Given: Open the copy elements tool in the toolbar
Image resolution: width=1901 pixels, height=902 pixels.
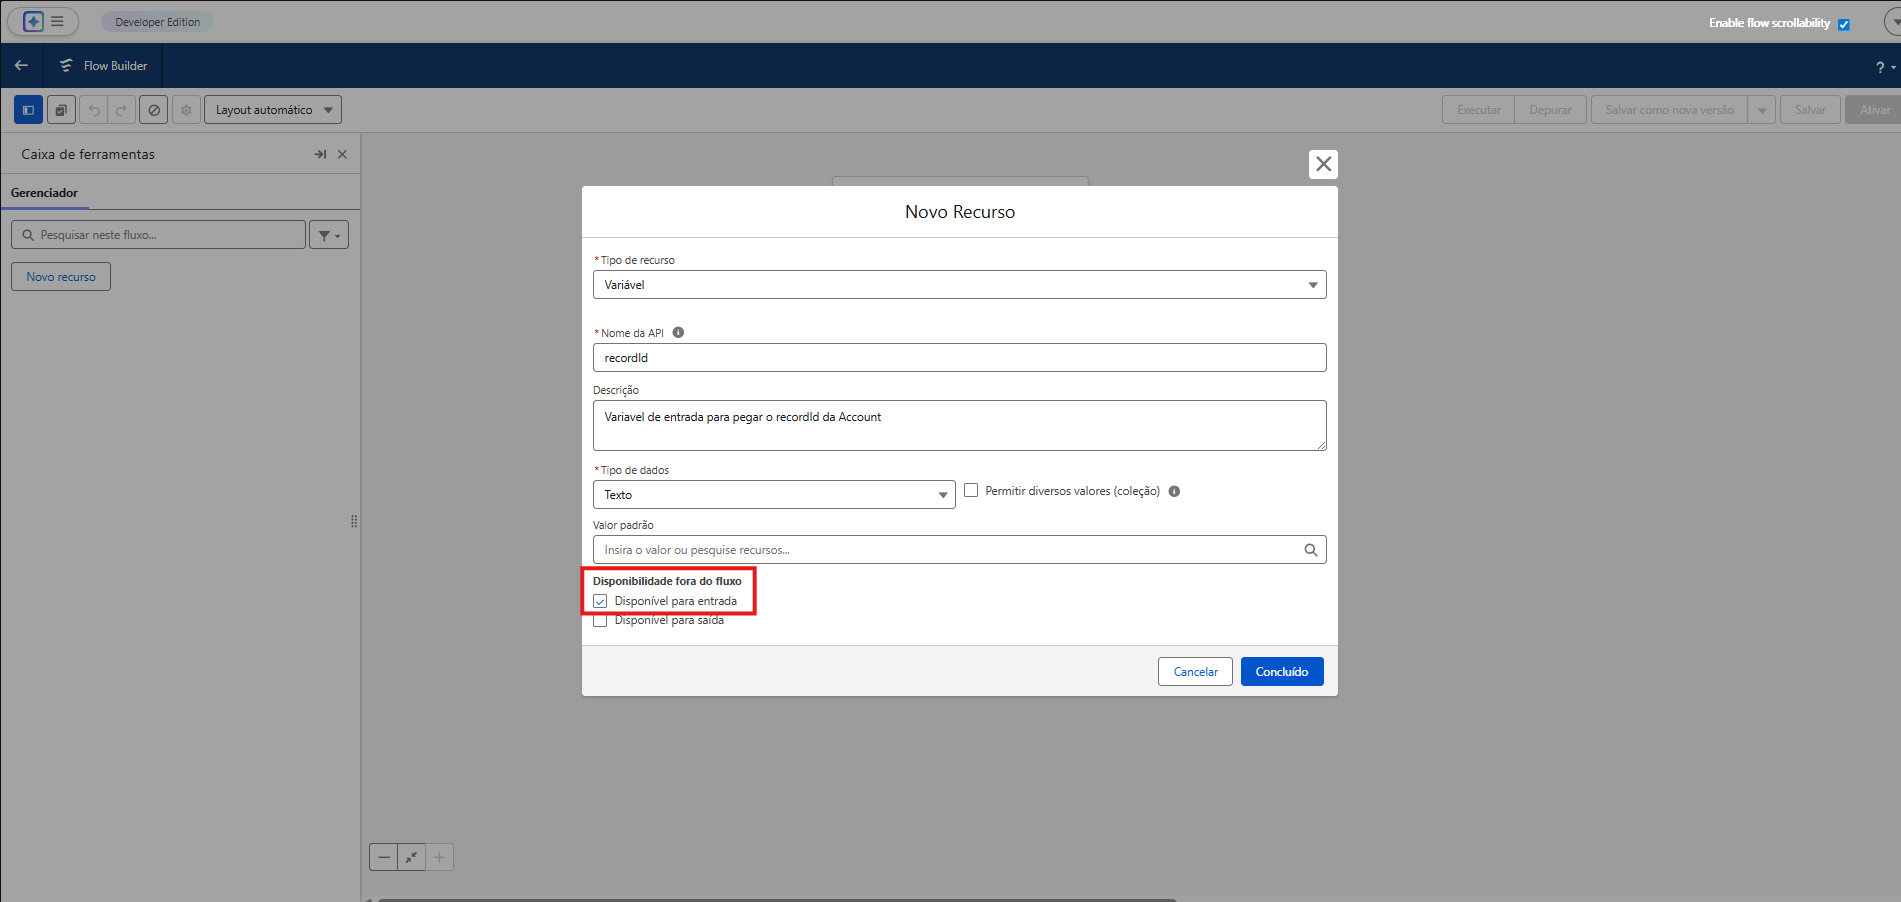Looking at the screenshot, I should click(61, 109).
